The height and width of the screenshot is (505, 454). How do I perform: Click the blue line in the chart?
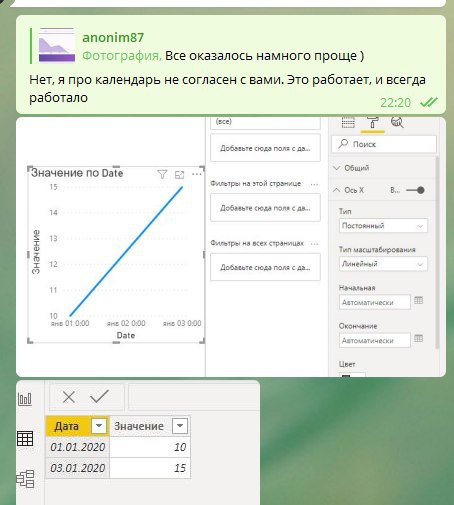(126, 251)
